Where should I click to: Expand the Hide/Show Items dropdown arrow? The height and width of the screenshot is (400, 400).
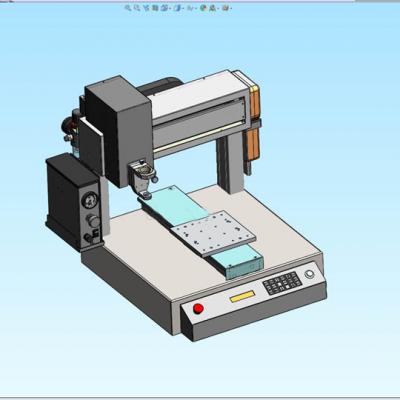[196, 8]
